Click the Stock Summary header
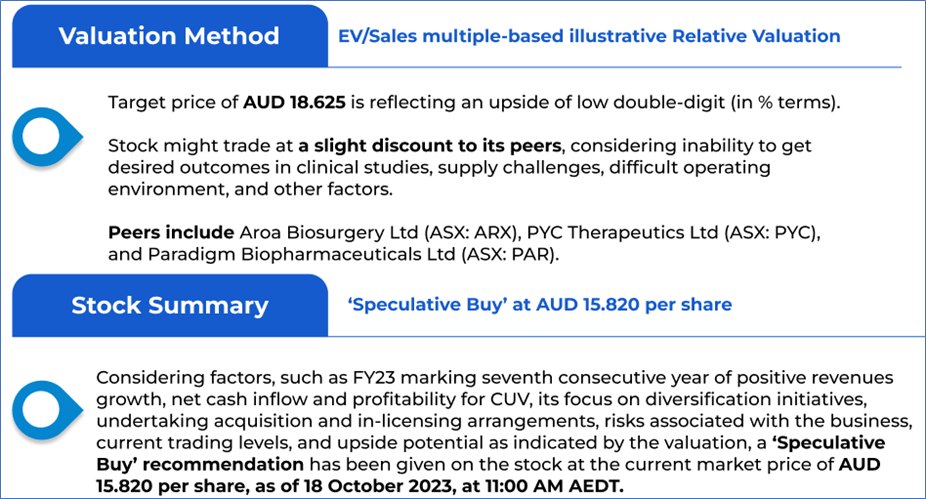Image resolution: width=926 pixels, height=499 pixels. [x=168, y=305]
